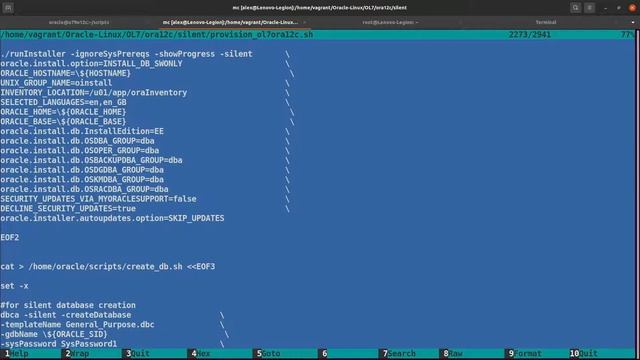Click the ./runInstaller -ignoreSysPrereqs line
Viewport: 640px width, 360px height.
(x=127, y=54)
